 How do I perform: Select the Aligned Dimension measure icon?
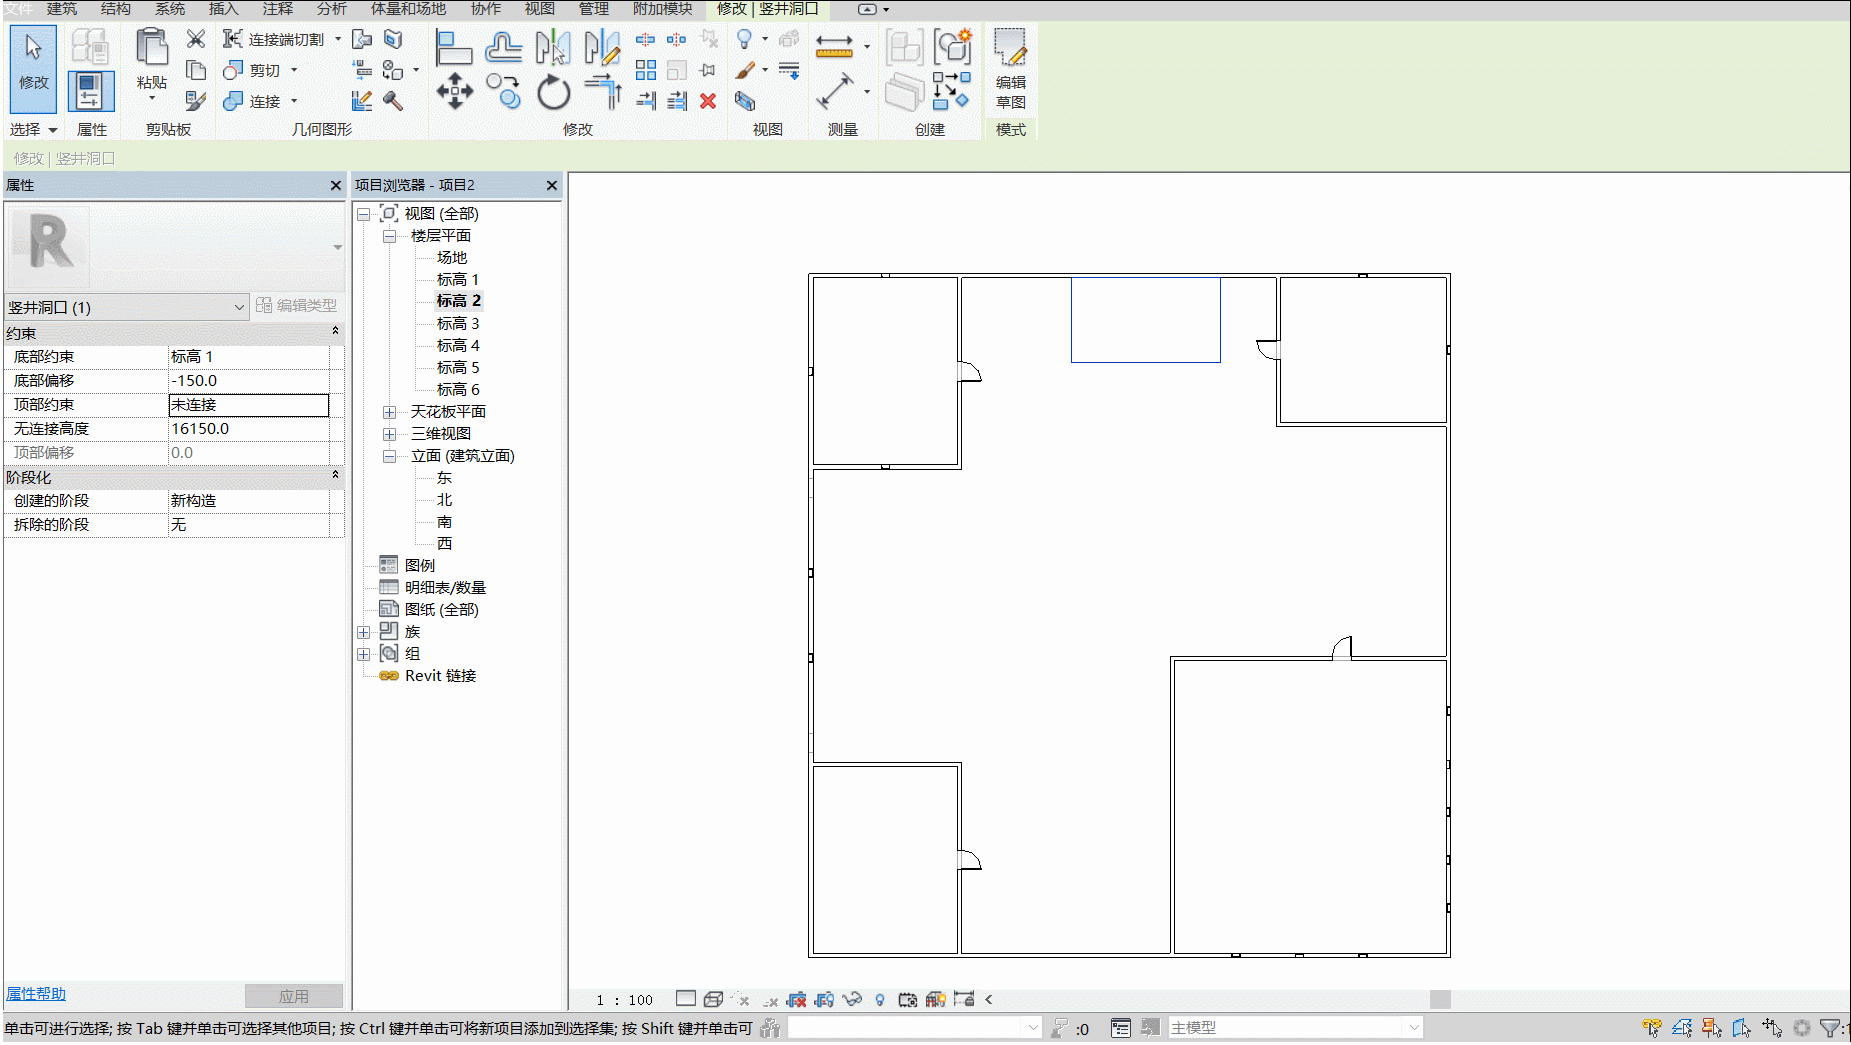point(835,91)
